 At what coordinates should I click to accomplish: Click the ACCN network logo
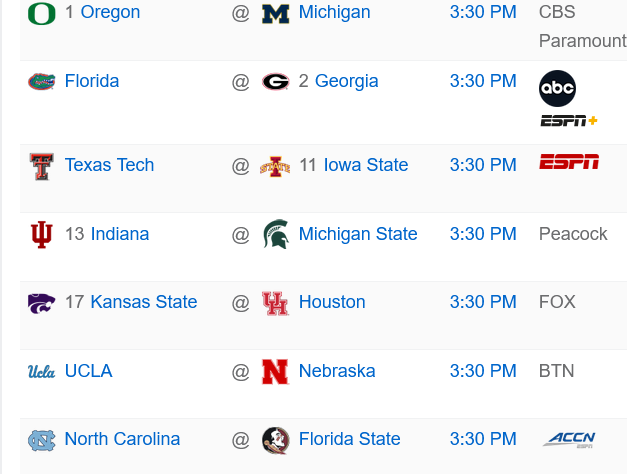pos(571,439)
